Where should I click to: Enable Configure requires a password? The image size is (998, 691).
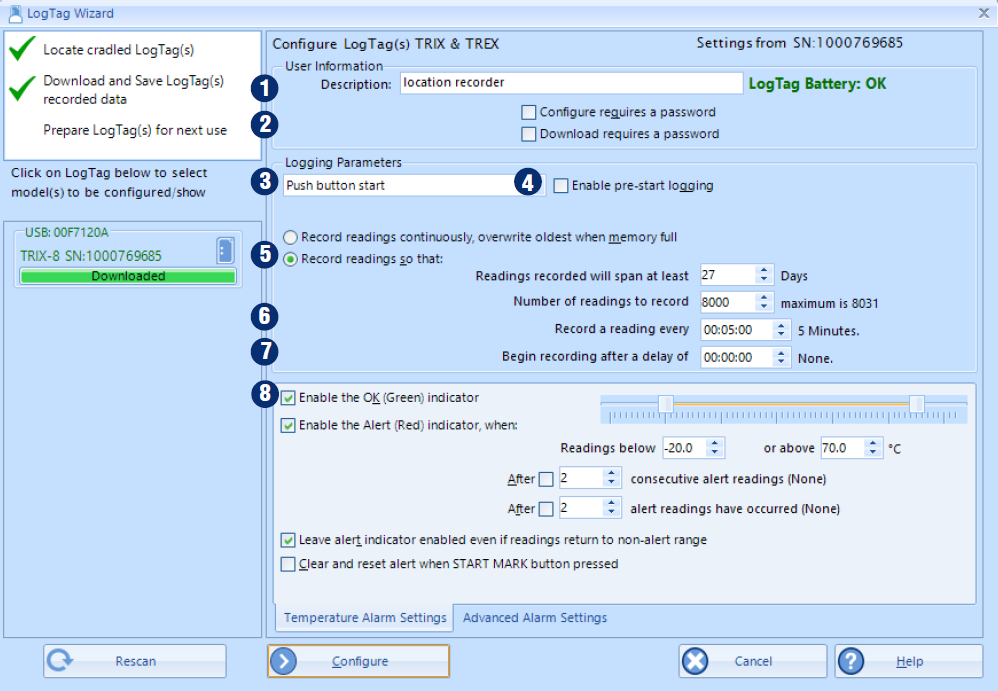coord(528,113)
